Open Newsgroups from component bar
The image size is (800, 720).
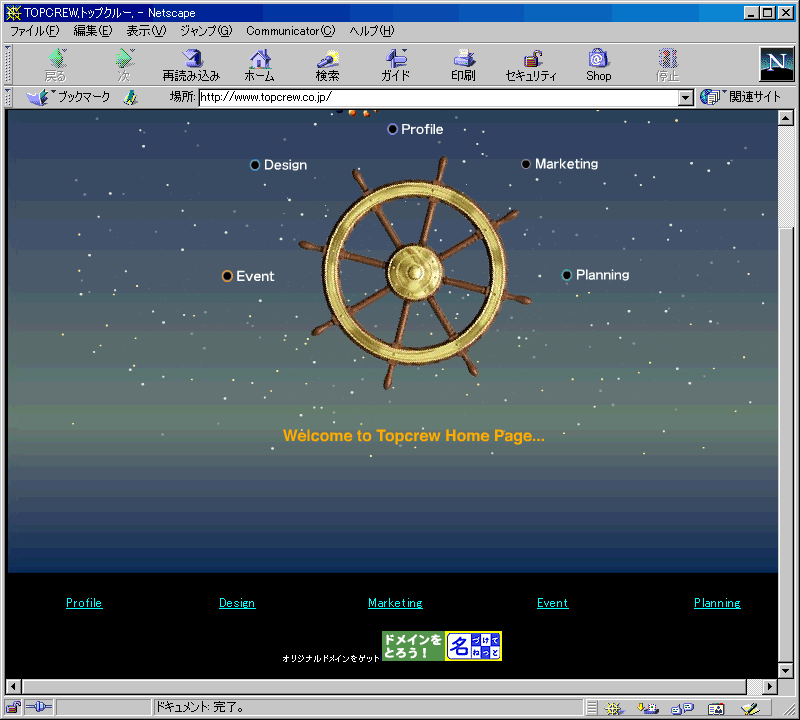click(x=682, y=708)
